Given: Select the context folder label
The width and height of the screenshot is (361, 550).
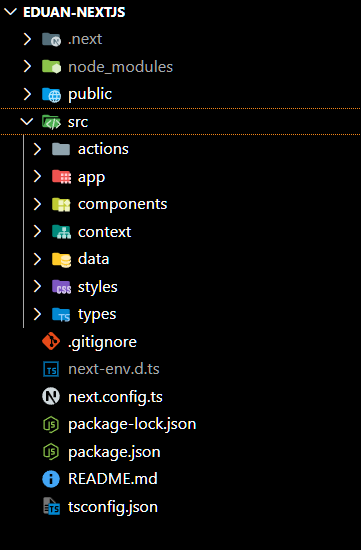Looking at the screenshot, I should [x=105, y=232].
